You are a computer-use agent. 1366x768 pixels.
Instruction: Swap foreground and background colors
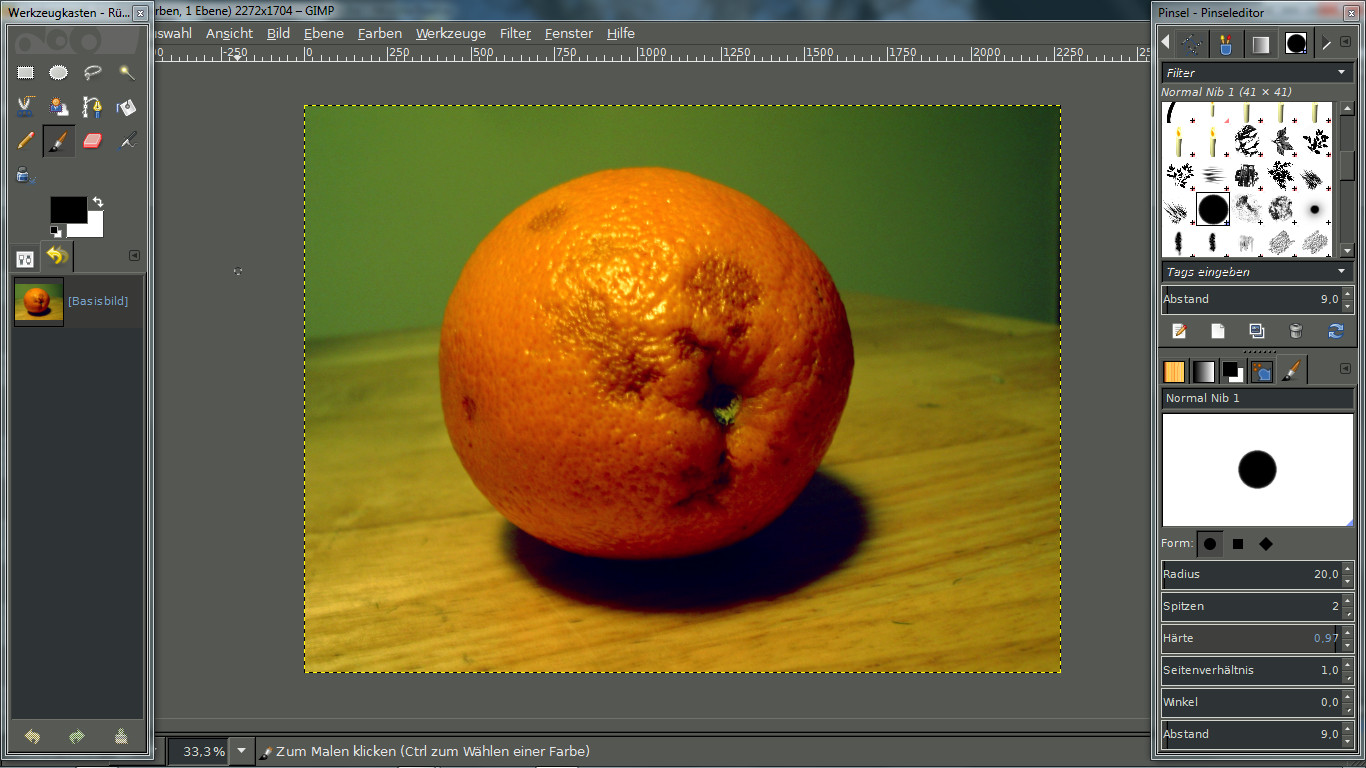point(98,202)
